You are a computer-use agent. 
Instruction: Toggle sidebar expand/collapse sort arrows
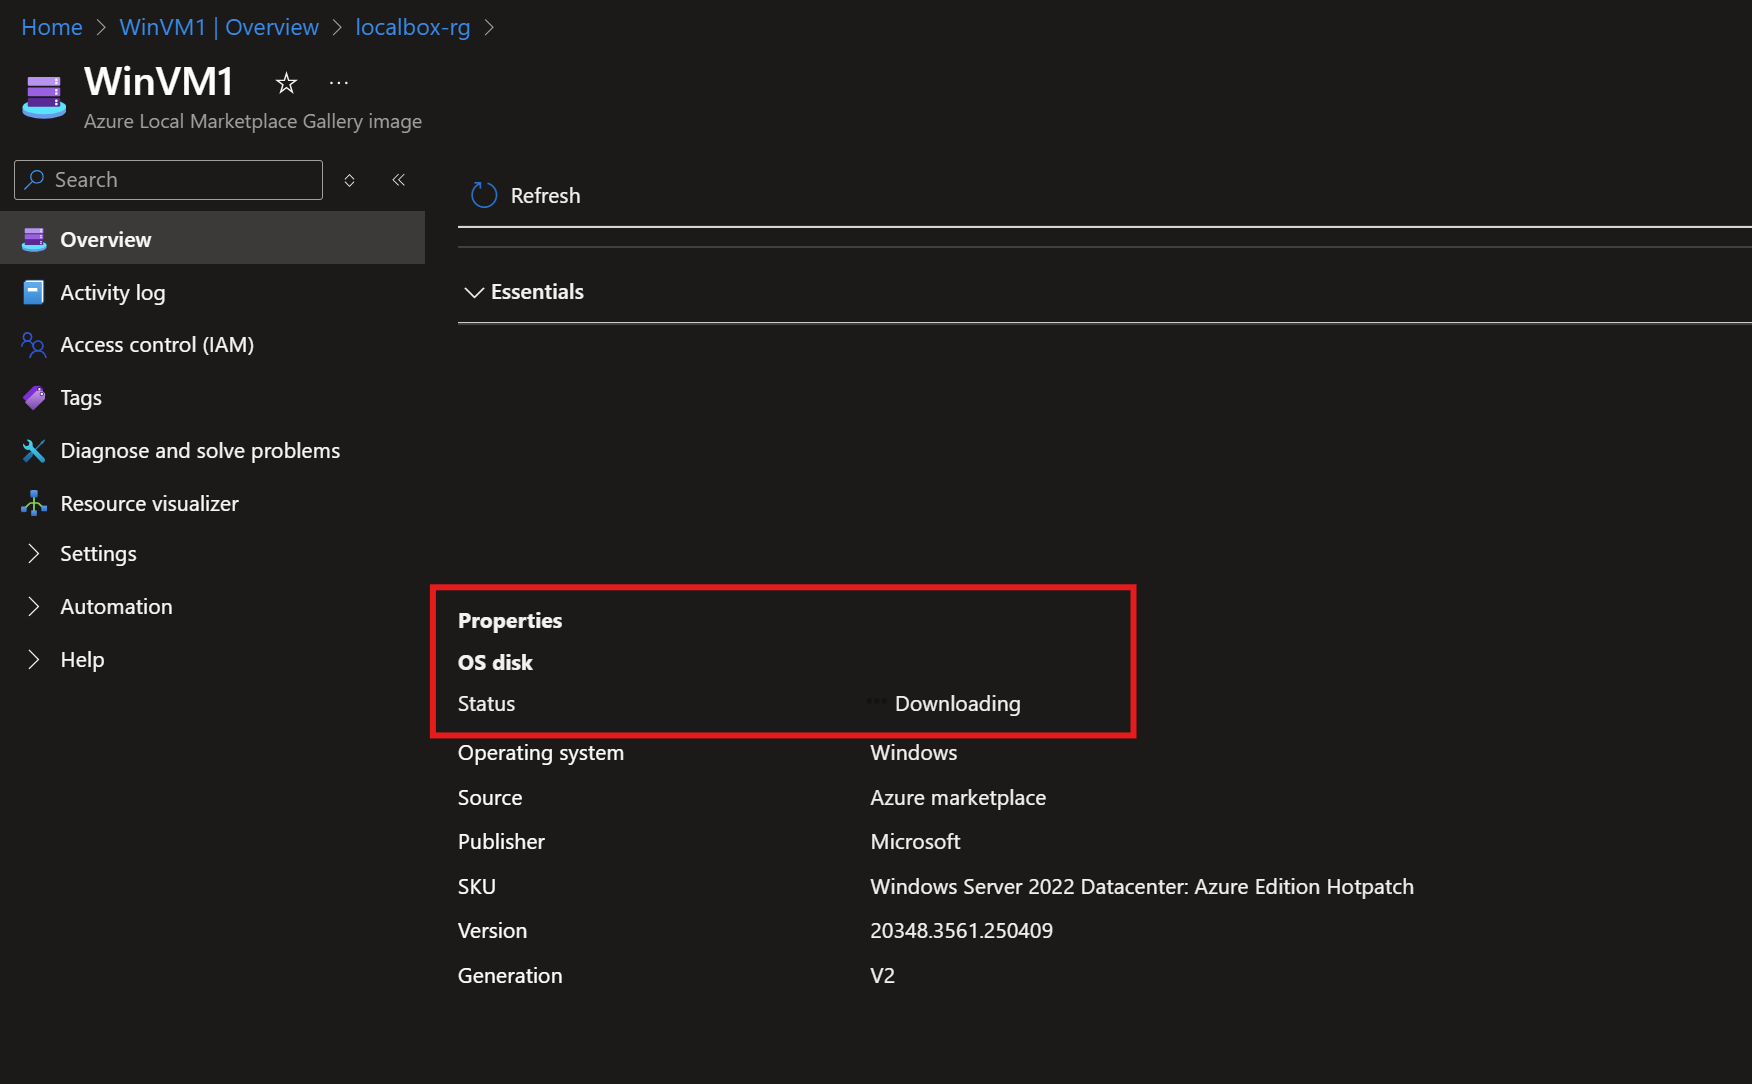coord(350,180)
